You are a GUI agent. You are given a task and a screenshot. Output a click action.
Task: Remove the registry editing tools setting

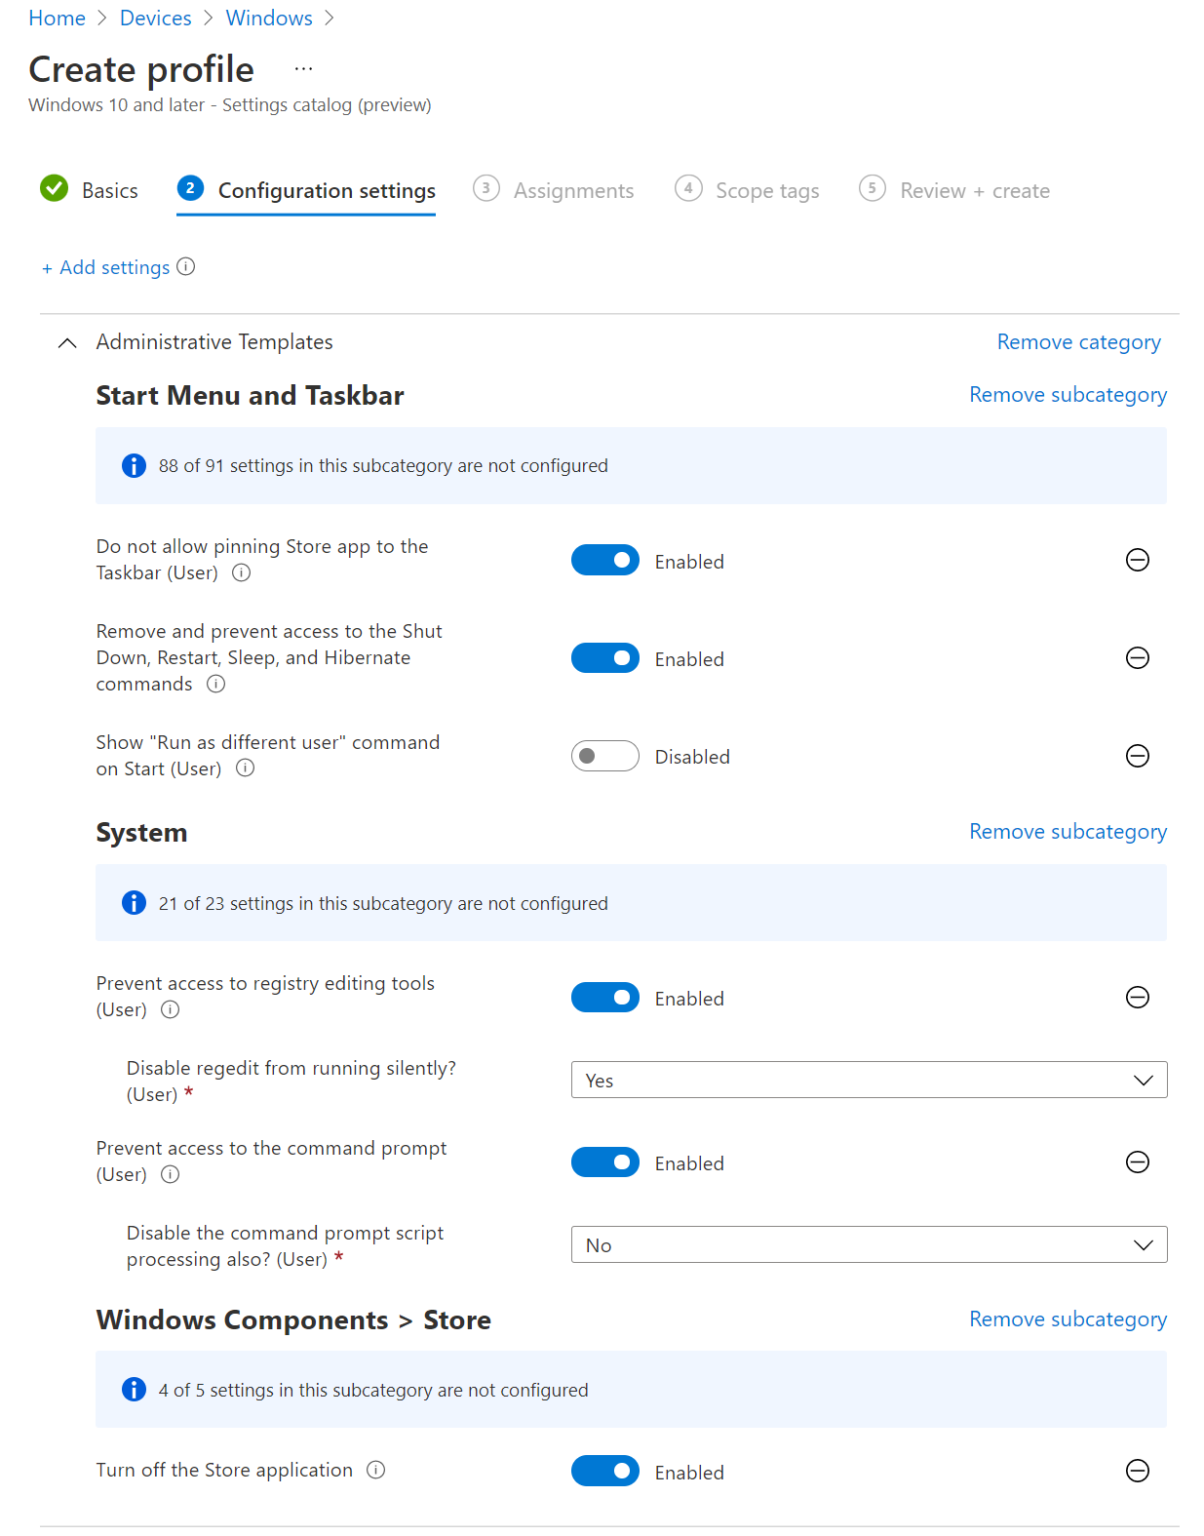(x=1137, y=997)
